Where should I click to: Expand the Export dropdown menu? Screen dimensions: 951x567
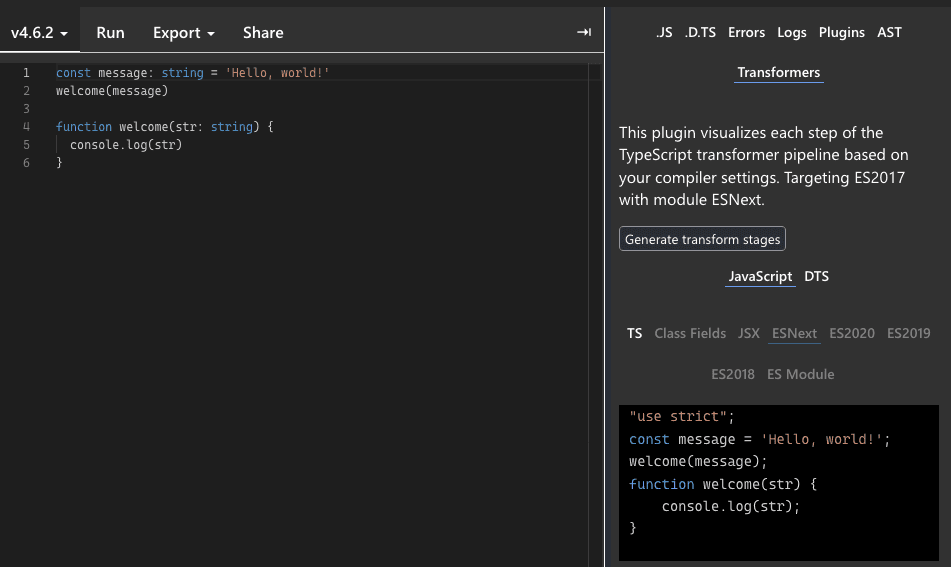pyautogui.click(x=183, y=33)
